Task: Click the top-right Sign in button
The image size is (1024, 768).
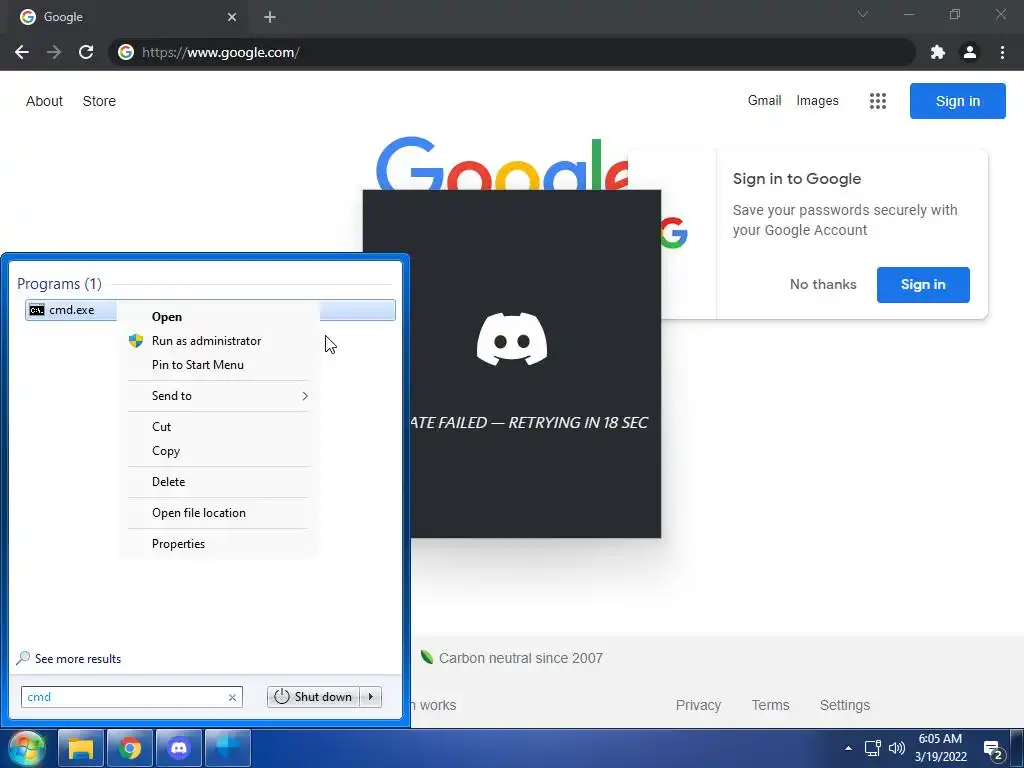Action: (x=957, y=101)
